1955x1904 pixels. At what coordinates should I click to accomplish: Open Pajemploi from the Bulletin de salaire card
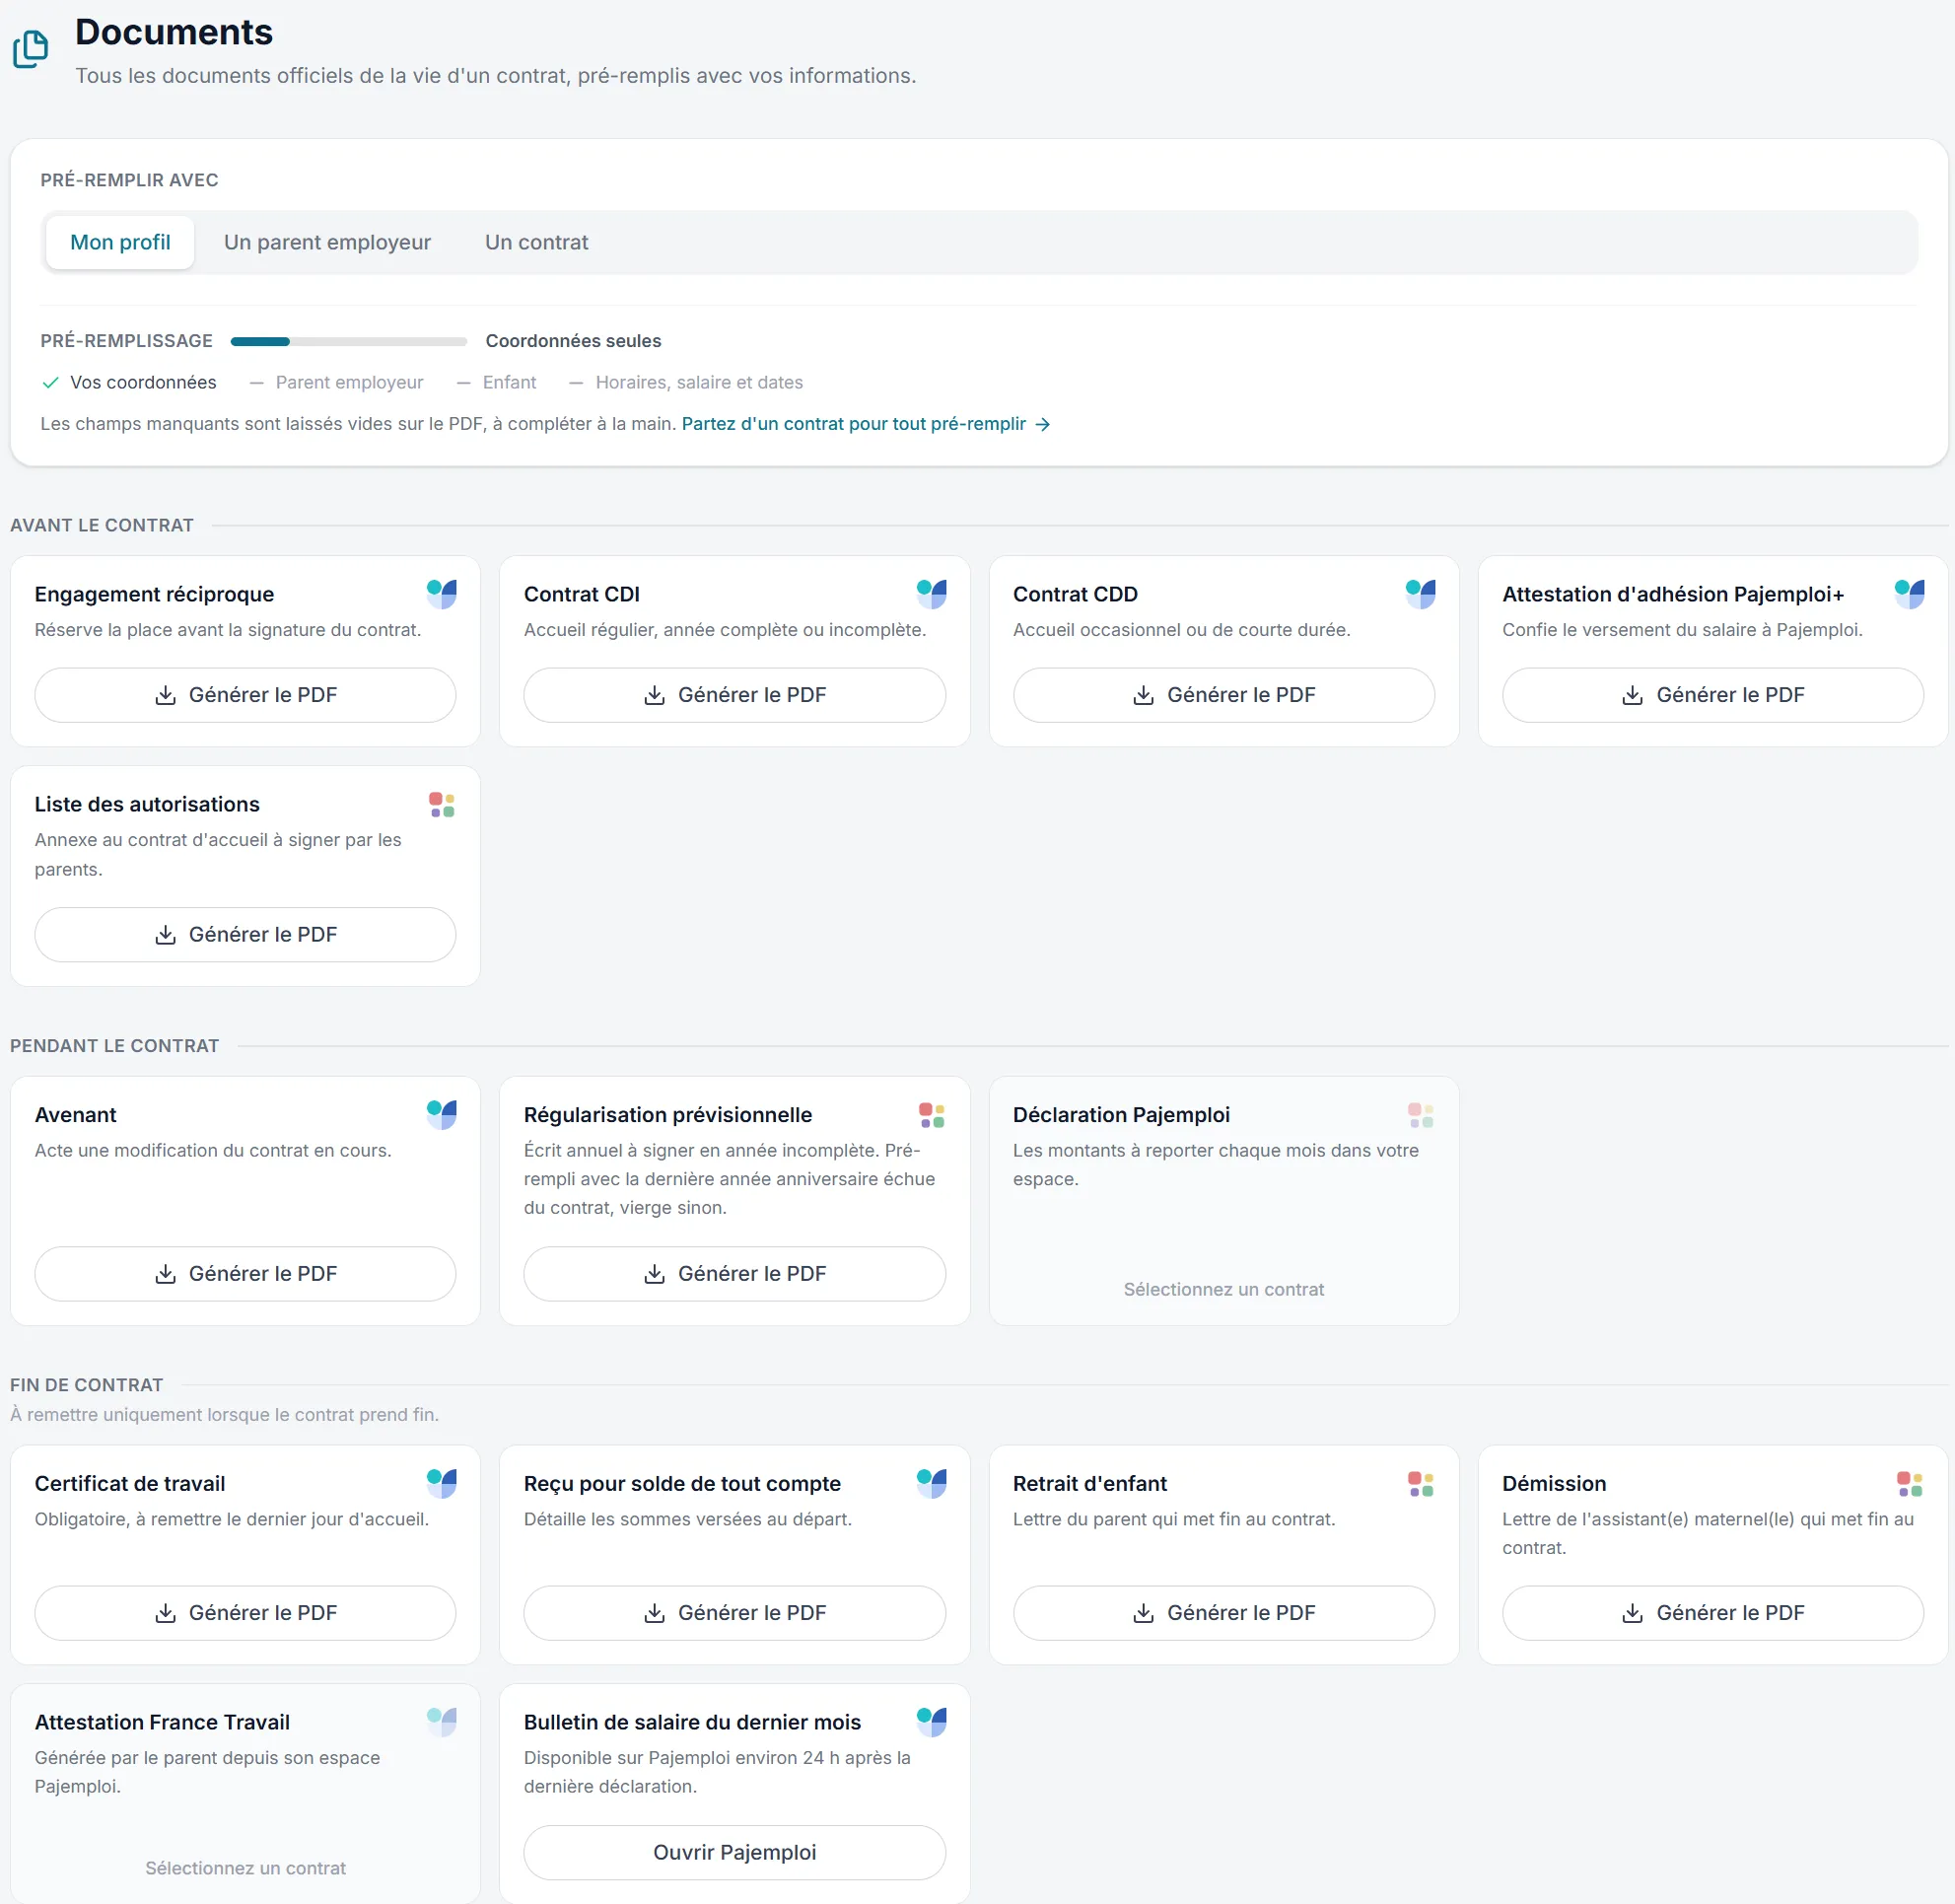tap(734, 1852)
